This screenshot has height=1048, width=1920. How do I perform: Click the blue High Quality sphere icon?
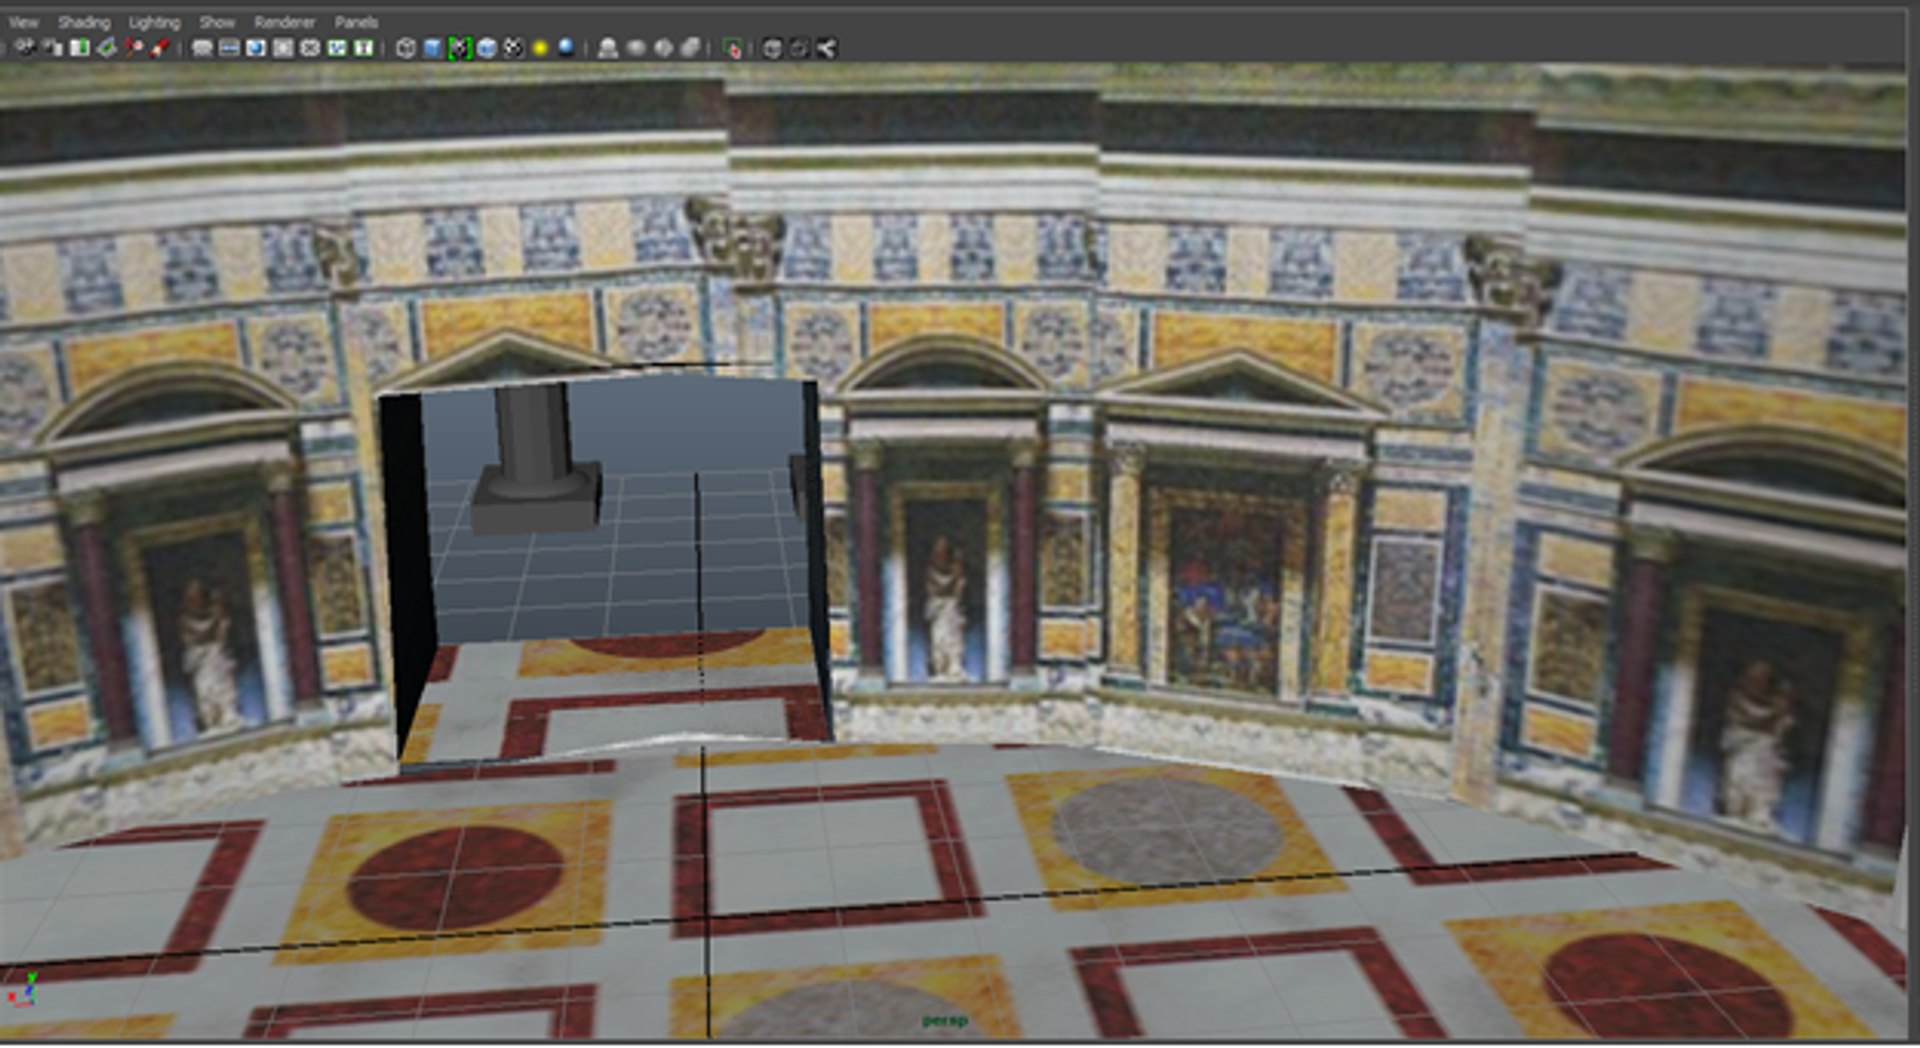point(567,47)
